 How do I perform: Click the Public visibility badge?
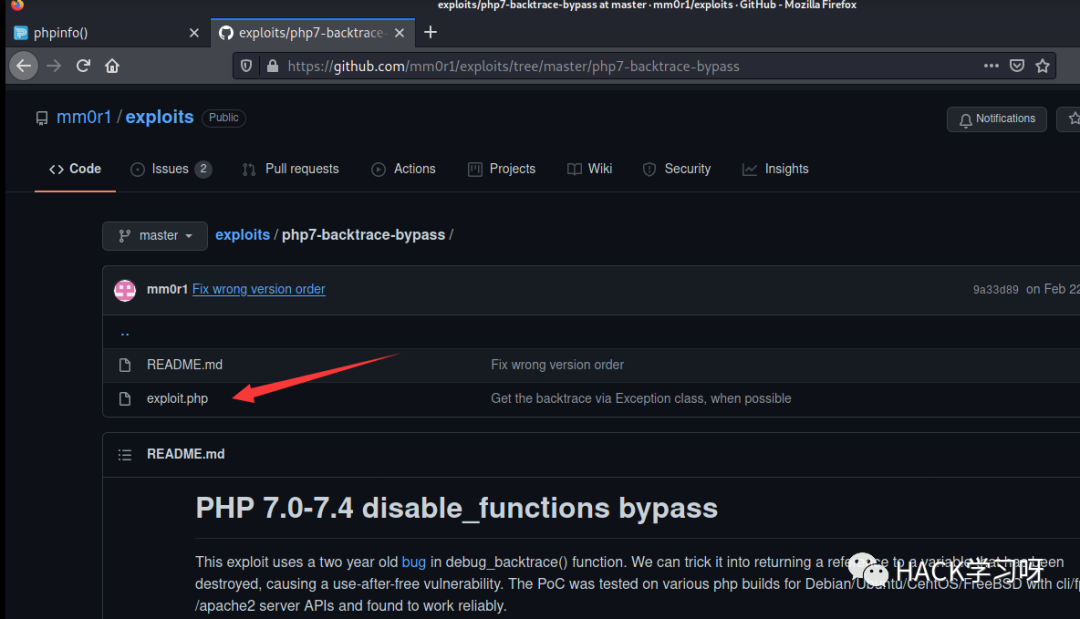tap(224, 118)
